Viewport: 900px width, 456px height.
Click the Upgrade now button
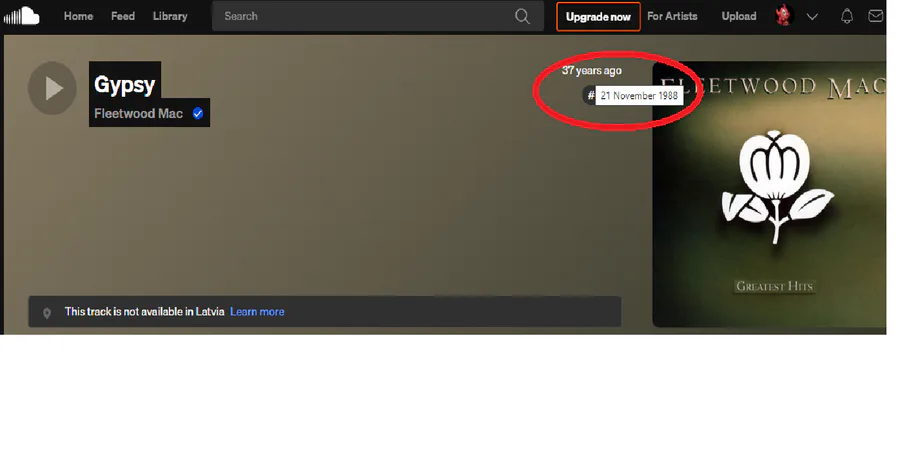coord(598,17)
